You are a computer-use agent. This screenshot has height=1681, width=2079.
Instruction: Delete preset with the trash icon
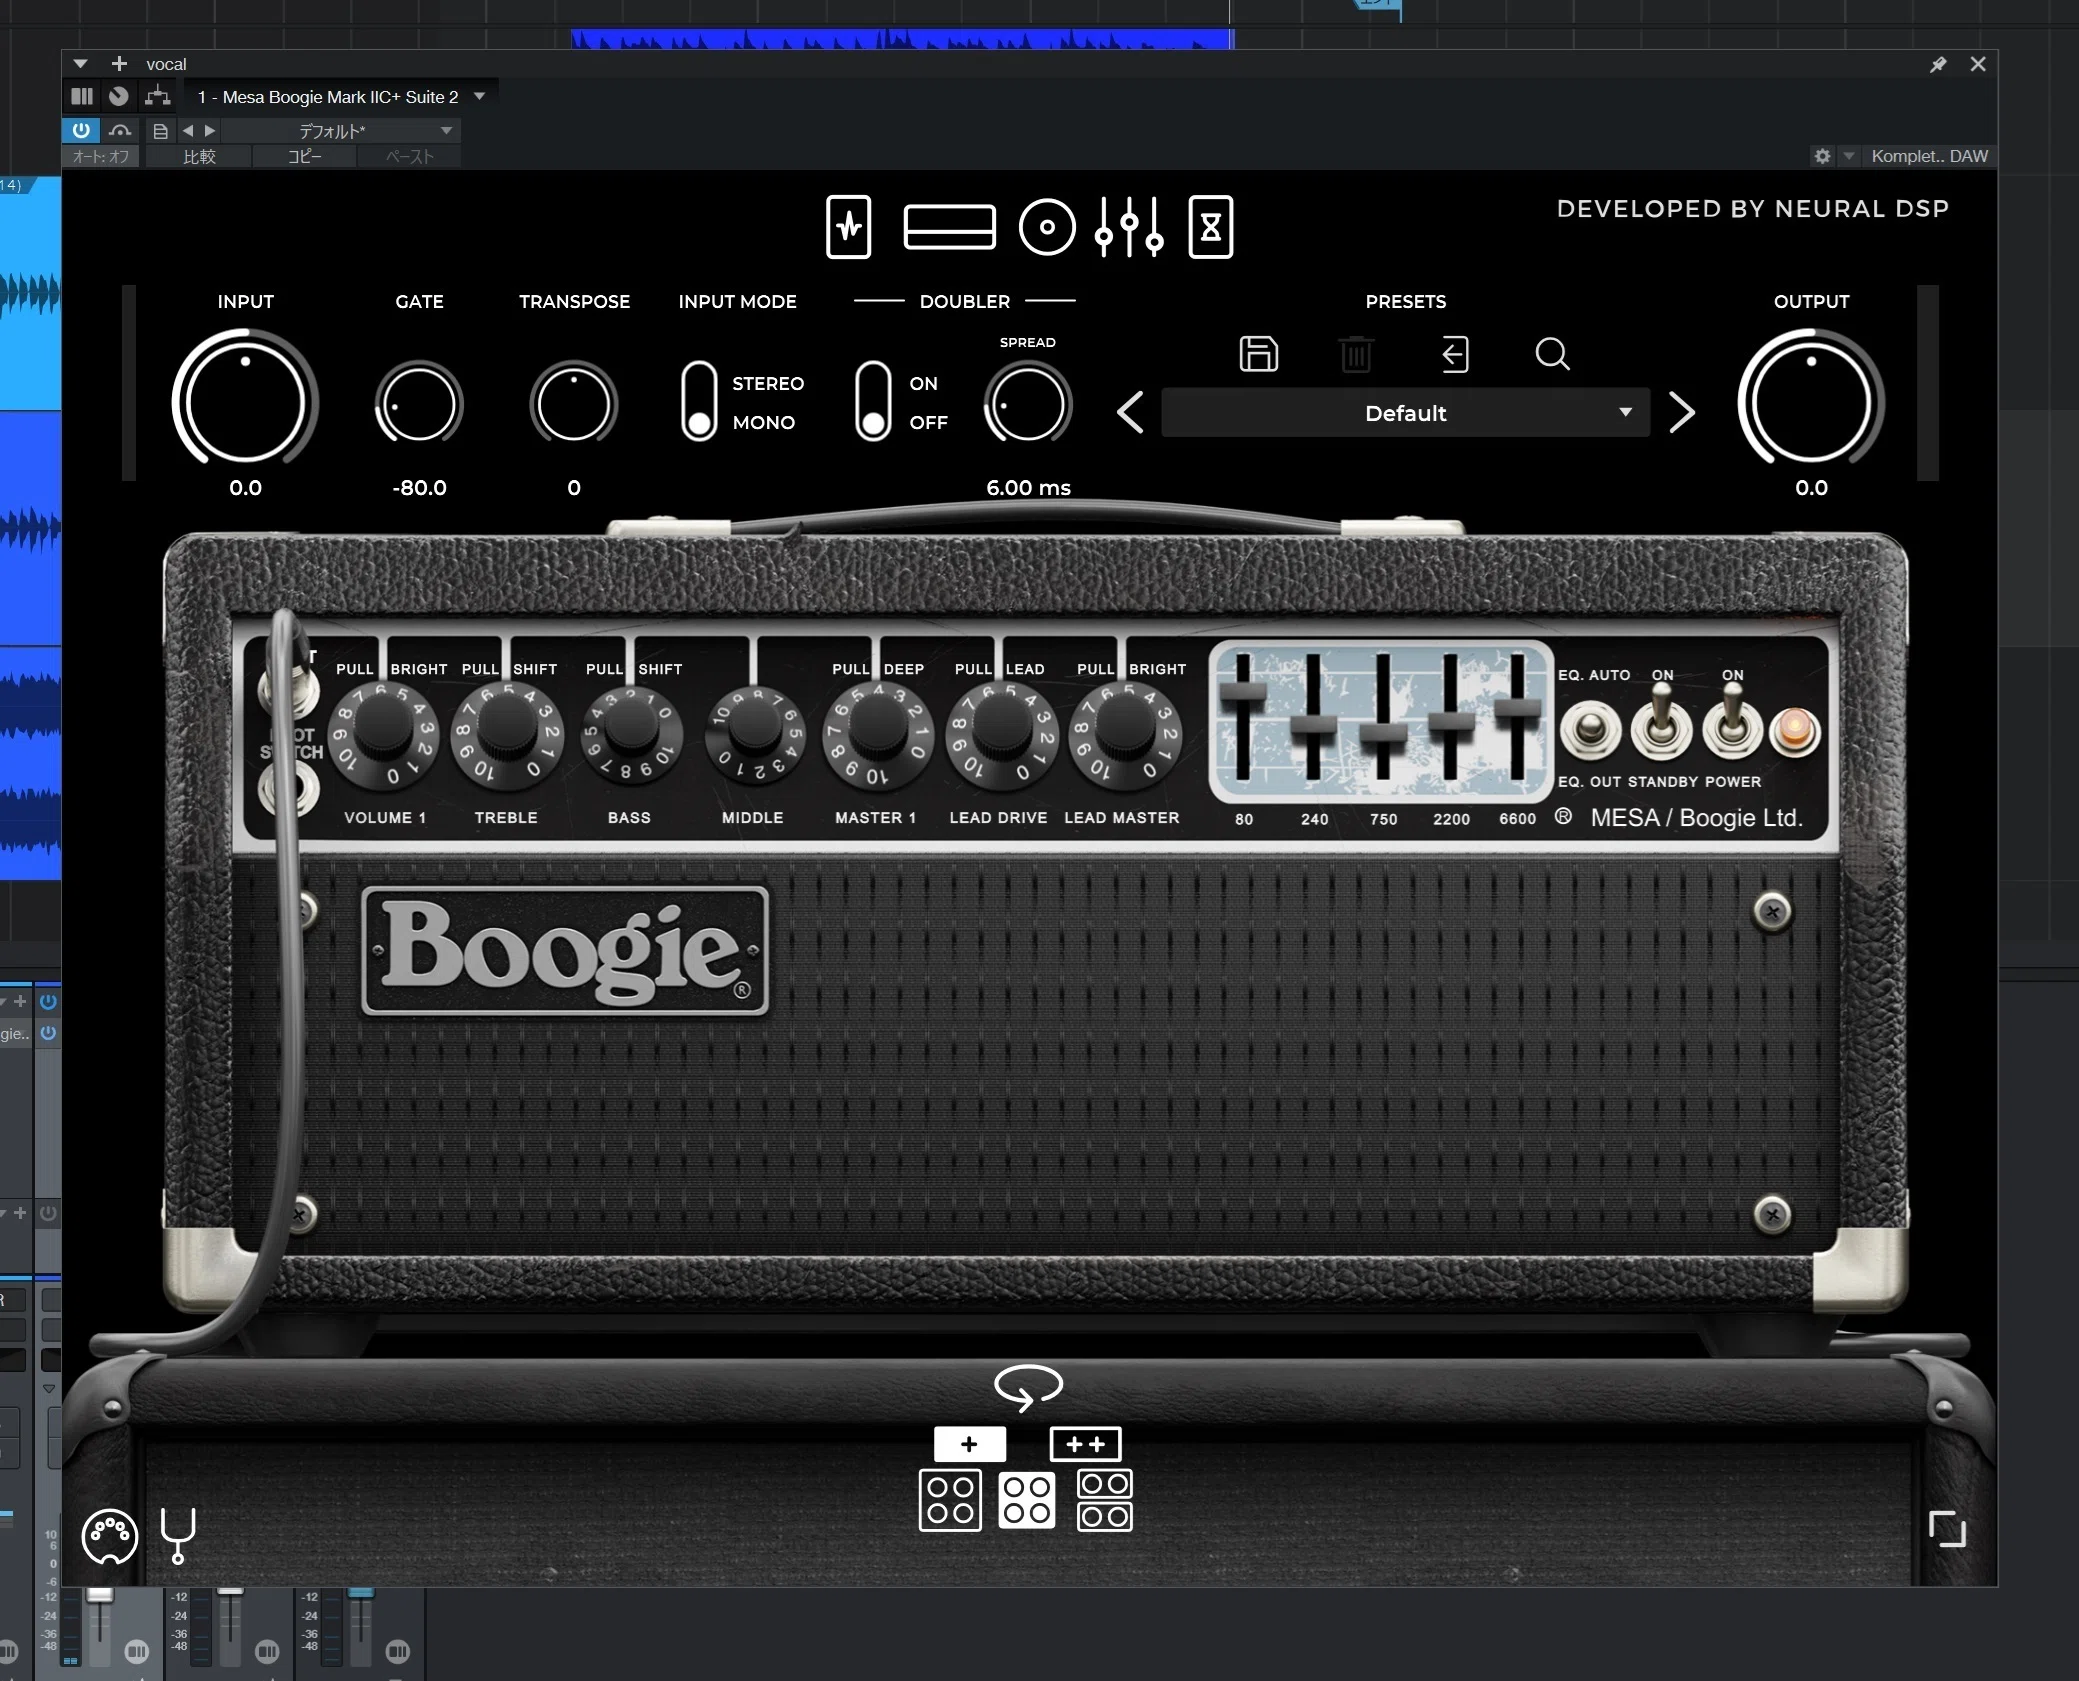[1356, 354]
